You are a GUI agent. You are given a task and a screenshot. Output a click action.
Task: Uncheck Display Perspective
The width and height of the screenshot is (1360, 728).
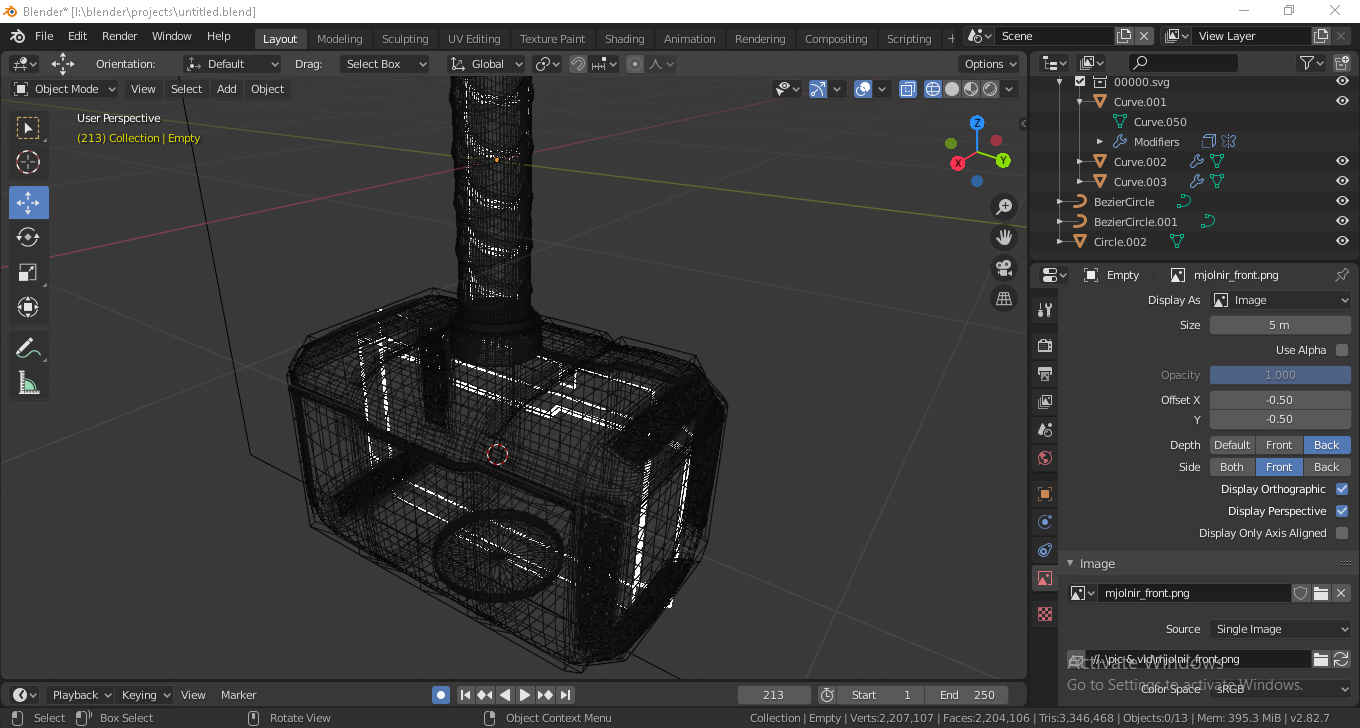[x=1342, y=511]
